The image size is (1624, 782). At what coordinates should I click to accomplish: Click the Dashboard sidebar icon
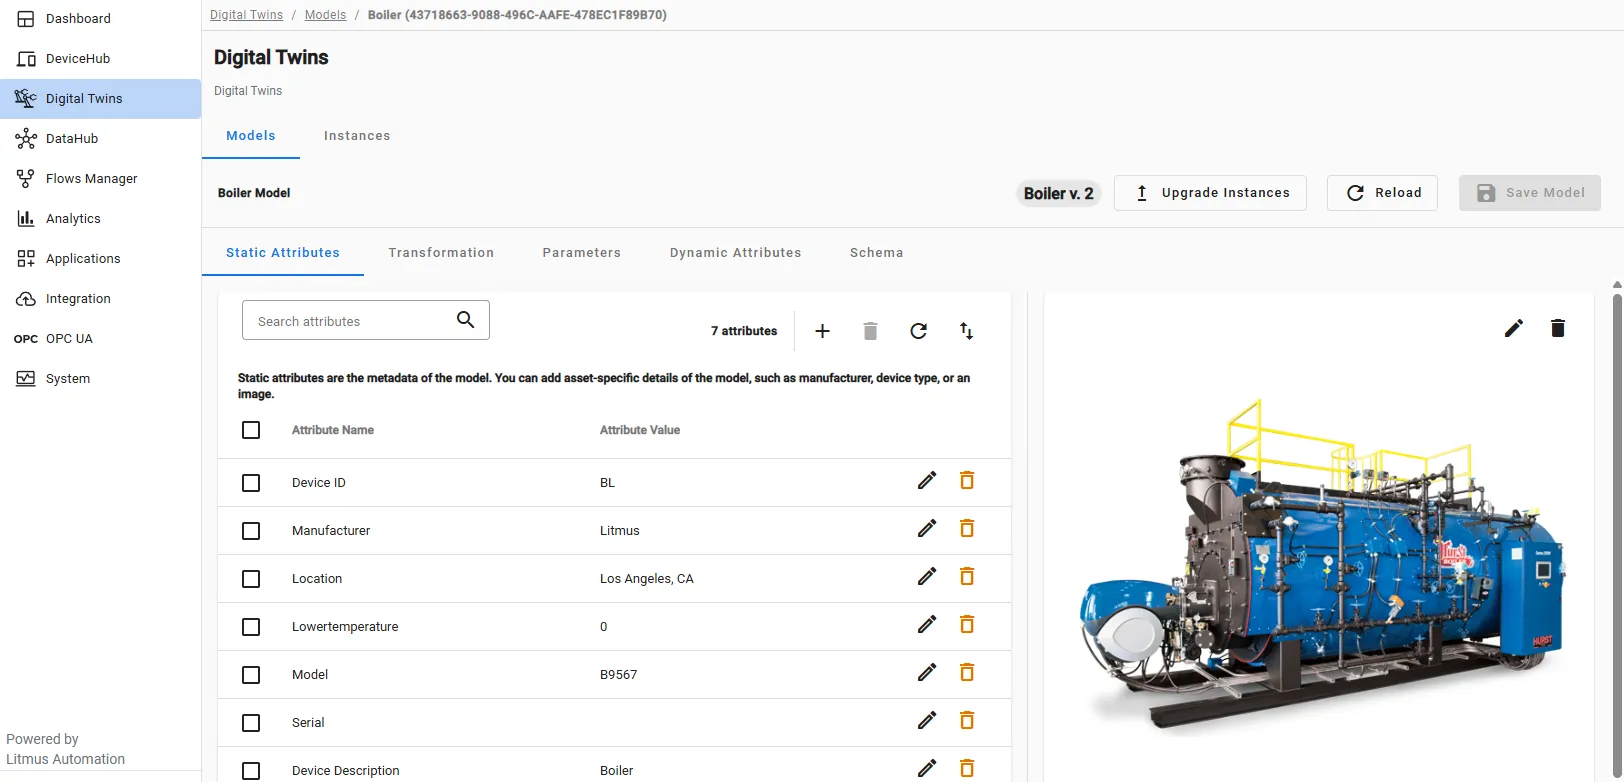[x=26, y=19]
